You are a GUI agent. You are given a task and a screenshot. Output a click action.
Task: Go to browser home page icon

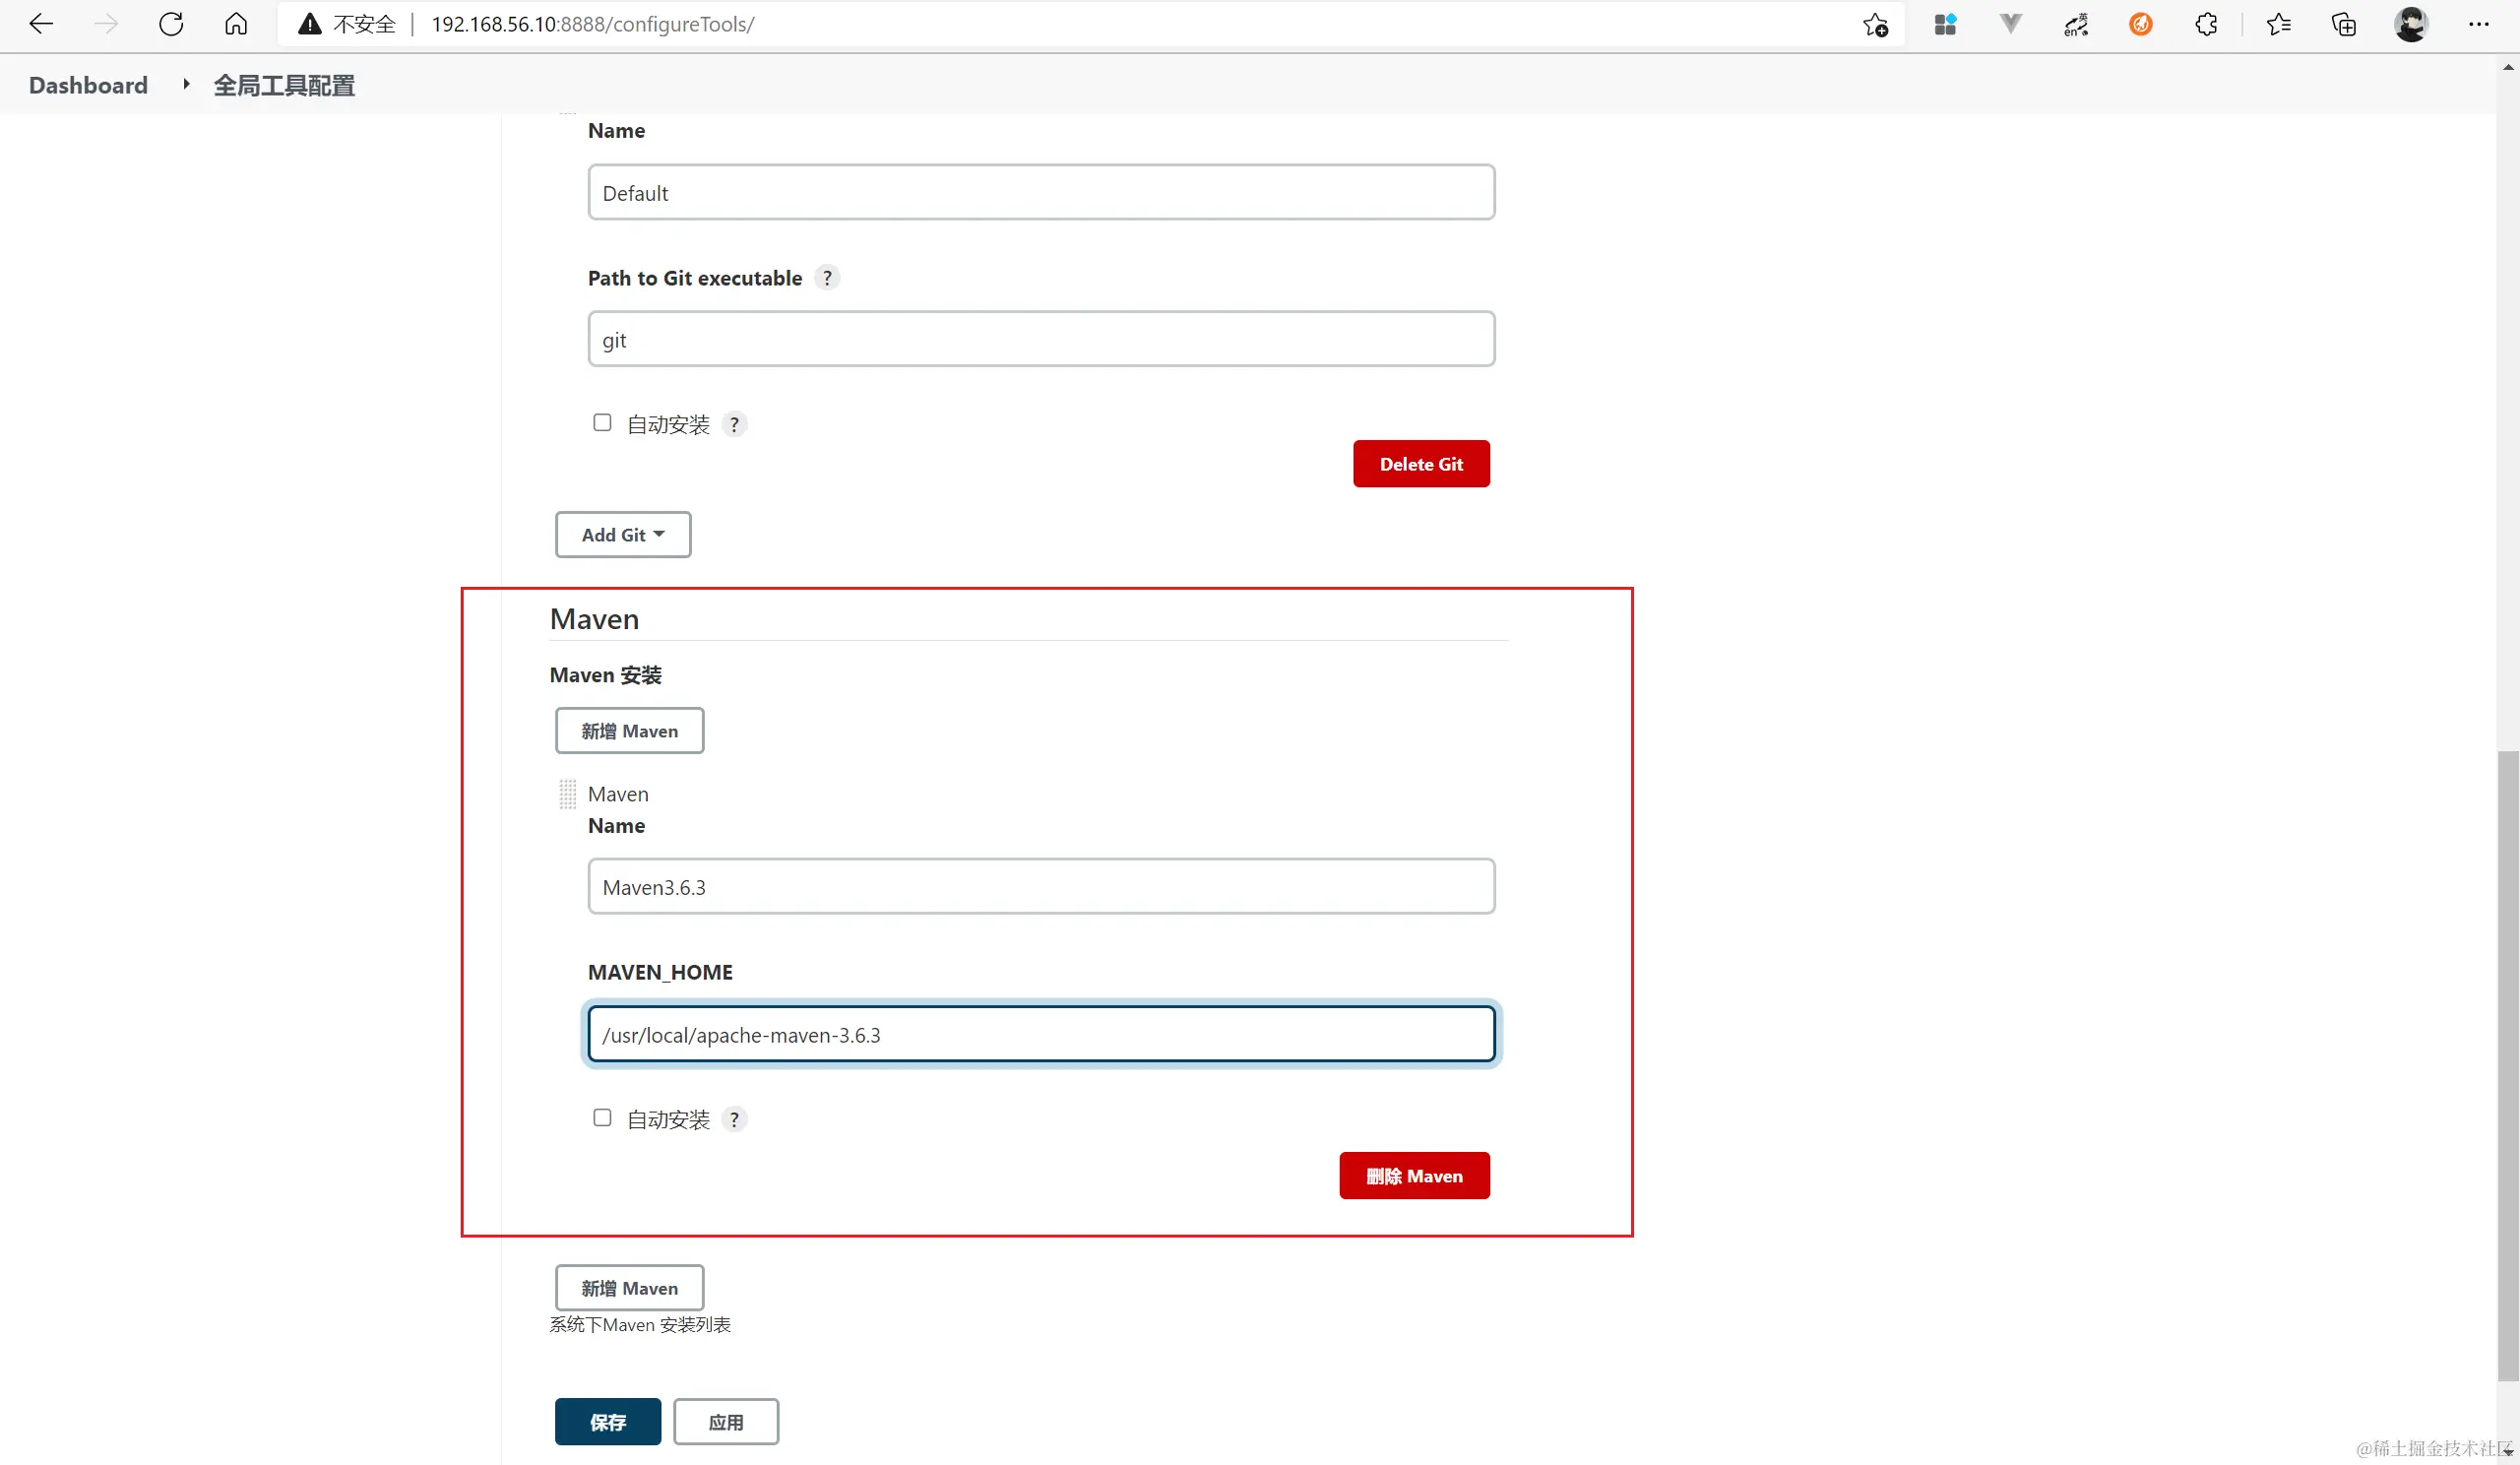click(x=236, y=24)
